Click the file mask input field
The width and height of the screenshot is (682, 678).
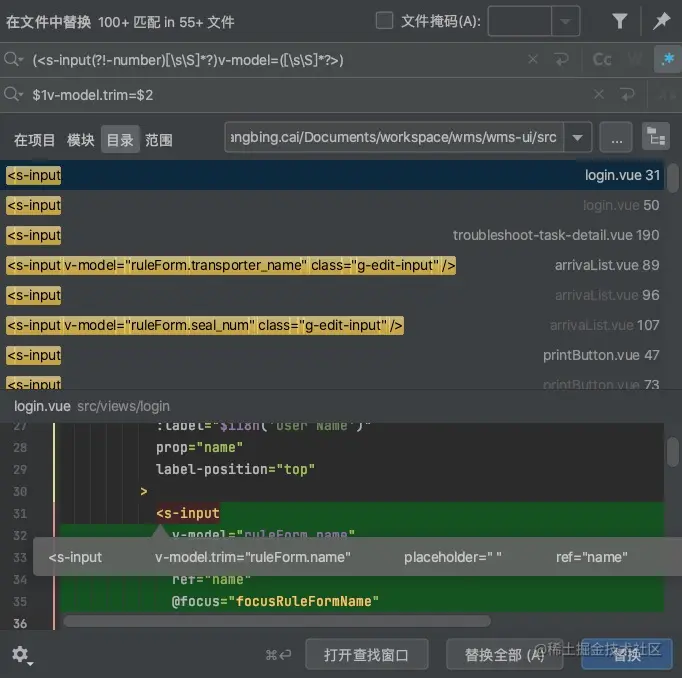pos(520,21)
